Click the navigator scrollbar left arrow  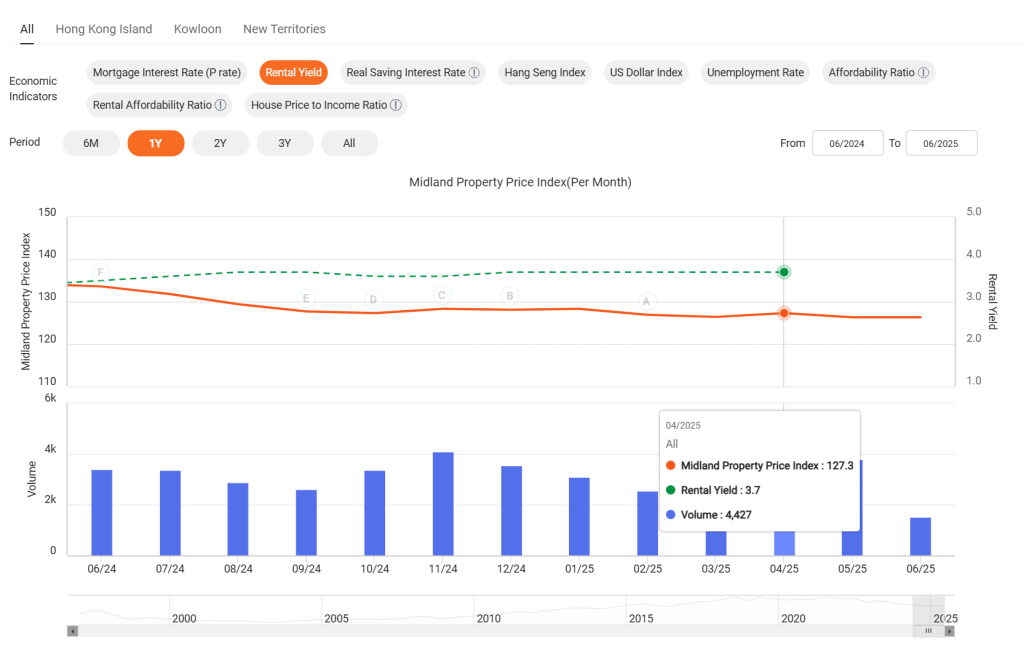(x=72, y=631)
